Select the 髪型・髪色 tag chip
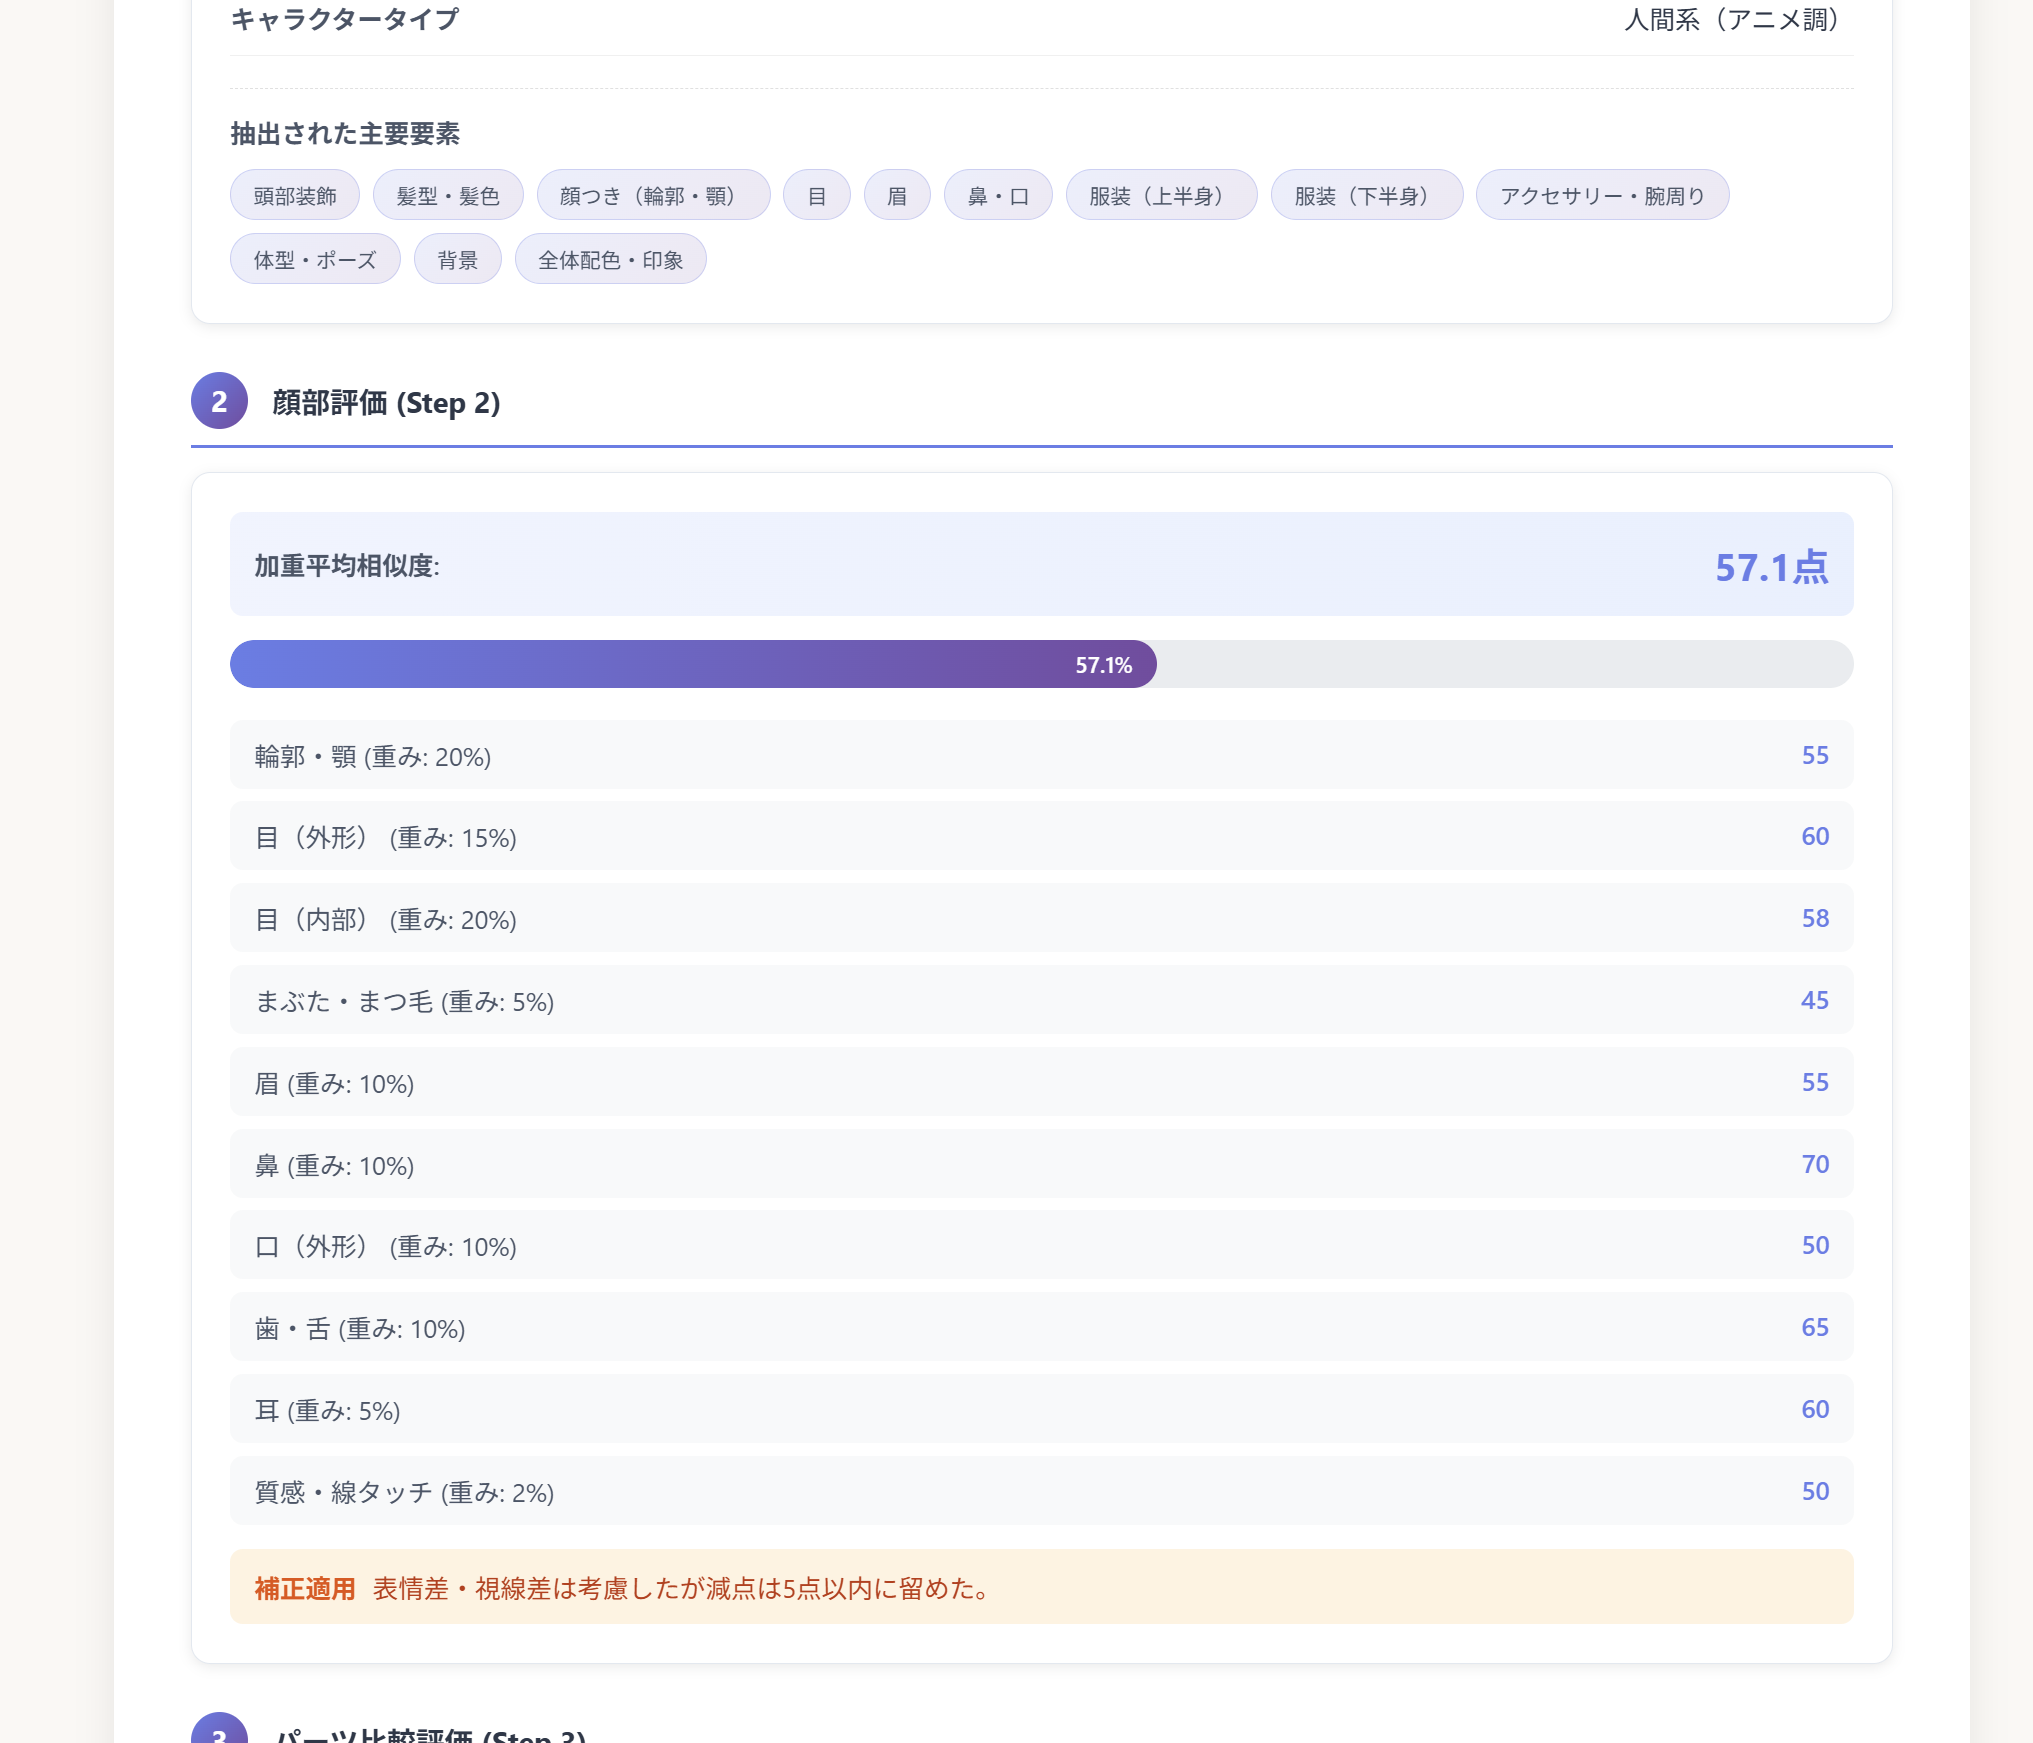 (x=447, y=195)
